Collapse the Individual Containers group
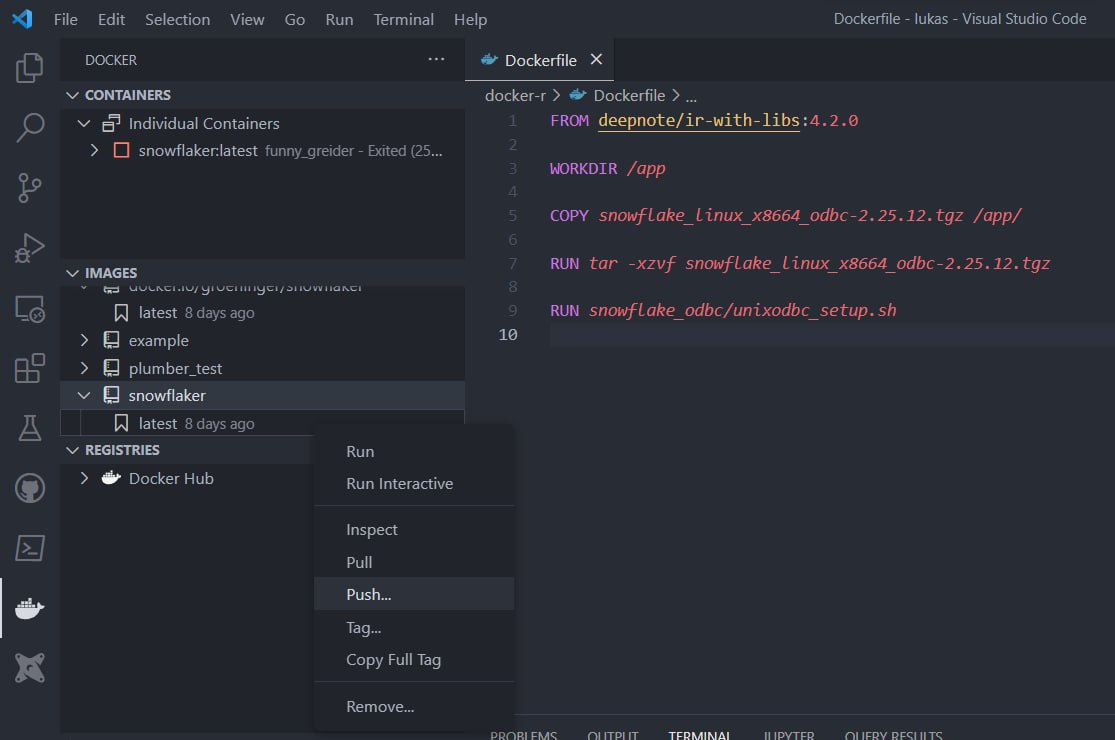 [84, 124]
